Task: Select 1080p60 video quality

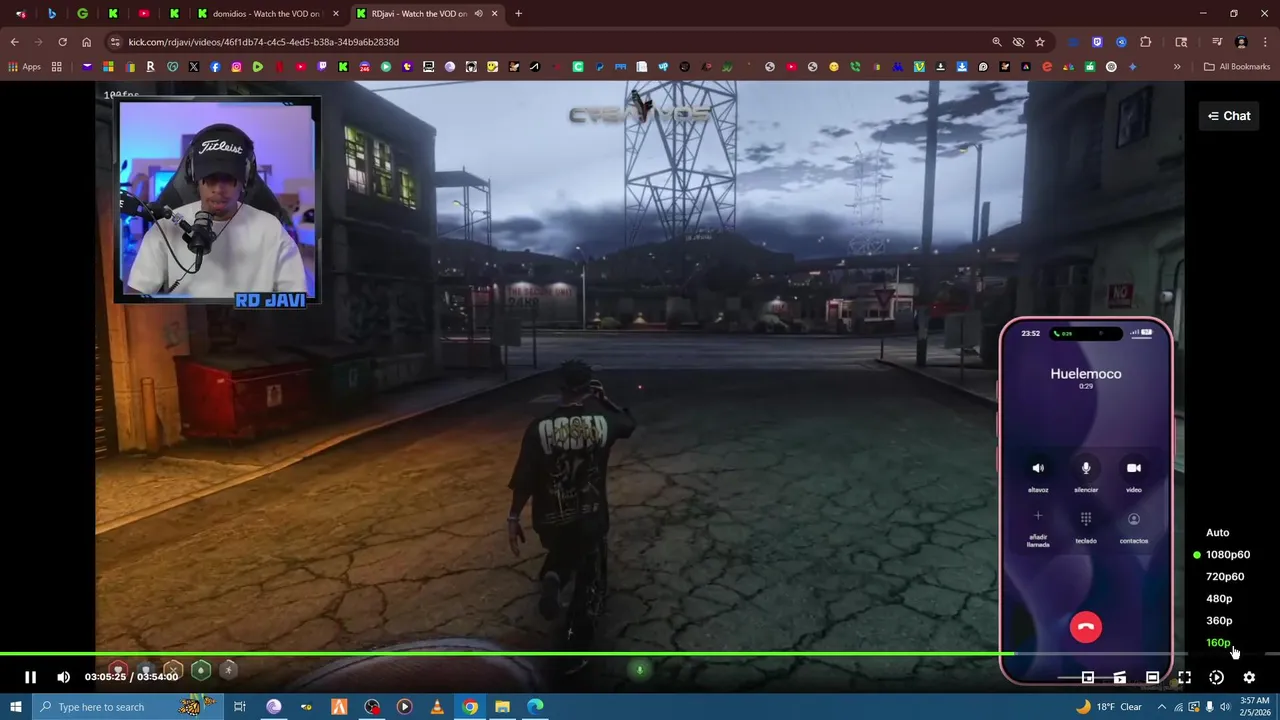Action: click(1227, 555)
